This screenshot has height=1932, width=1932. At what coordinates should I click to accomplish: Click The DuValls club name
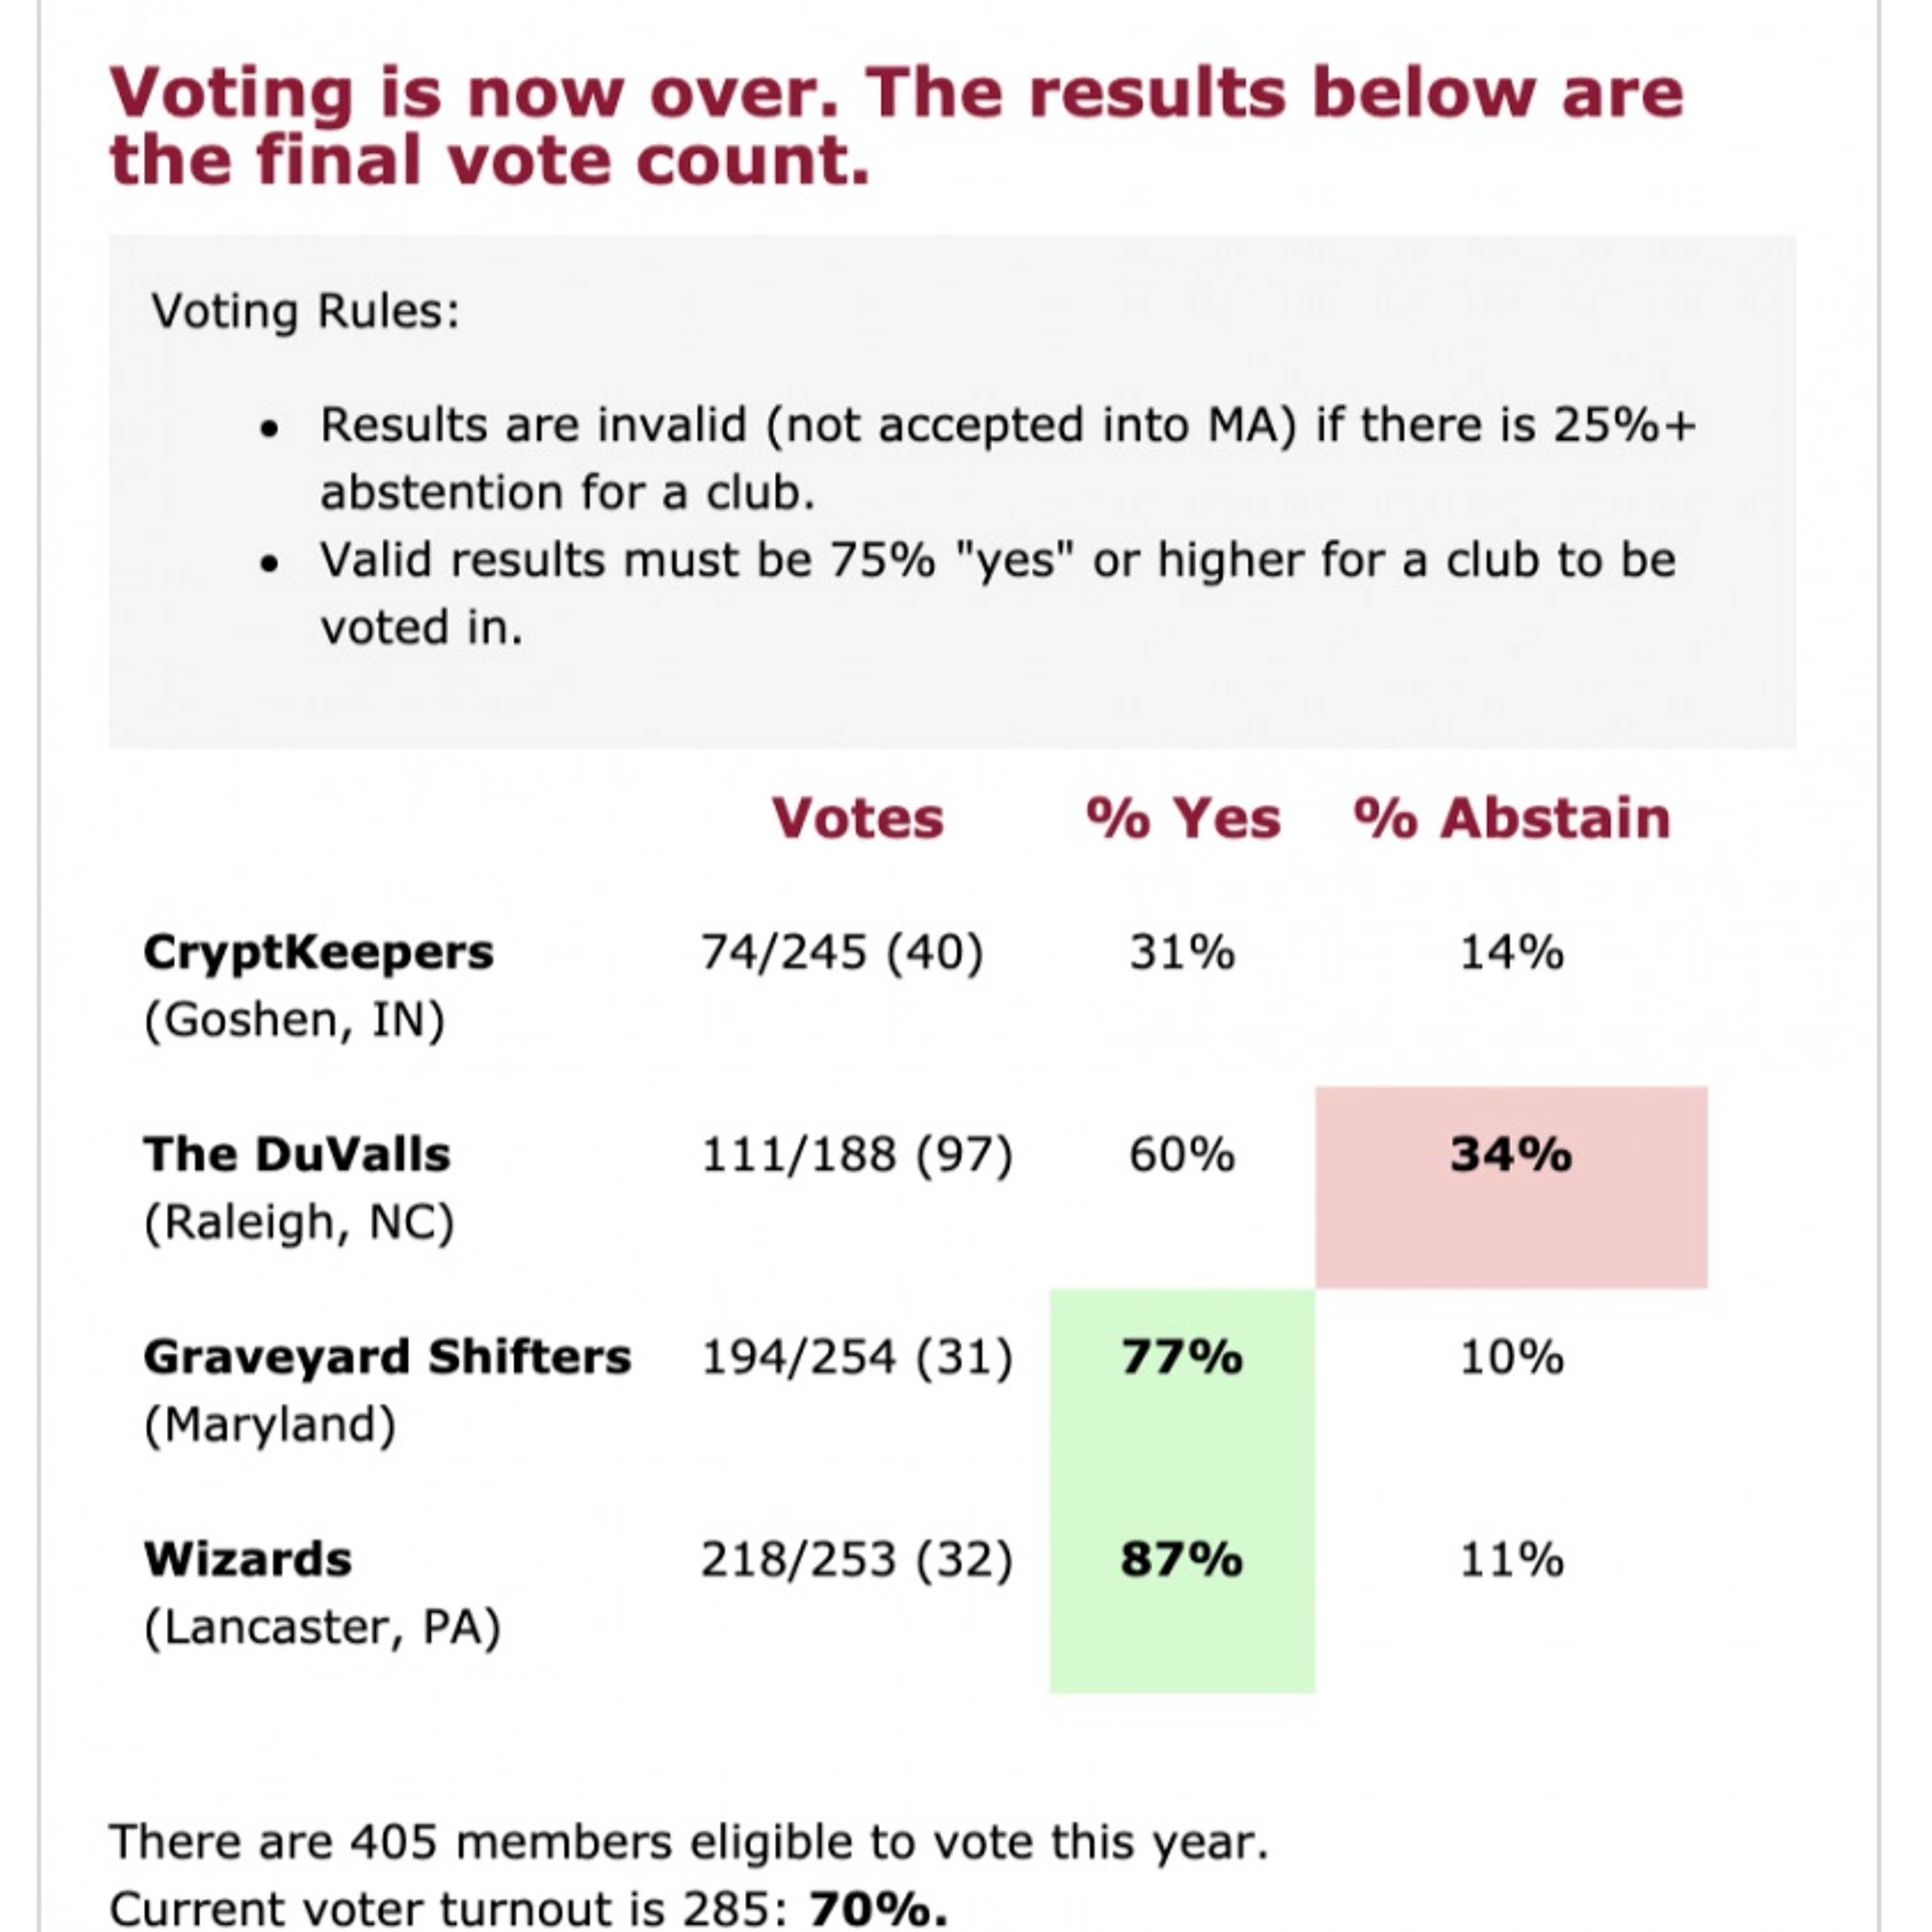pyautogui.click(x=297, y=1154)
